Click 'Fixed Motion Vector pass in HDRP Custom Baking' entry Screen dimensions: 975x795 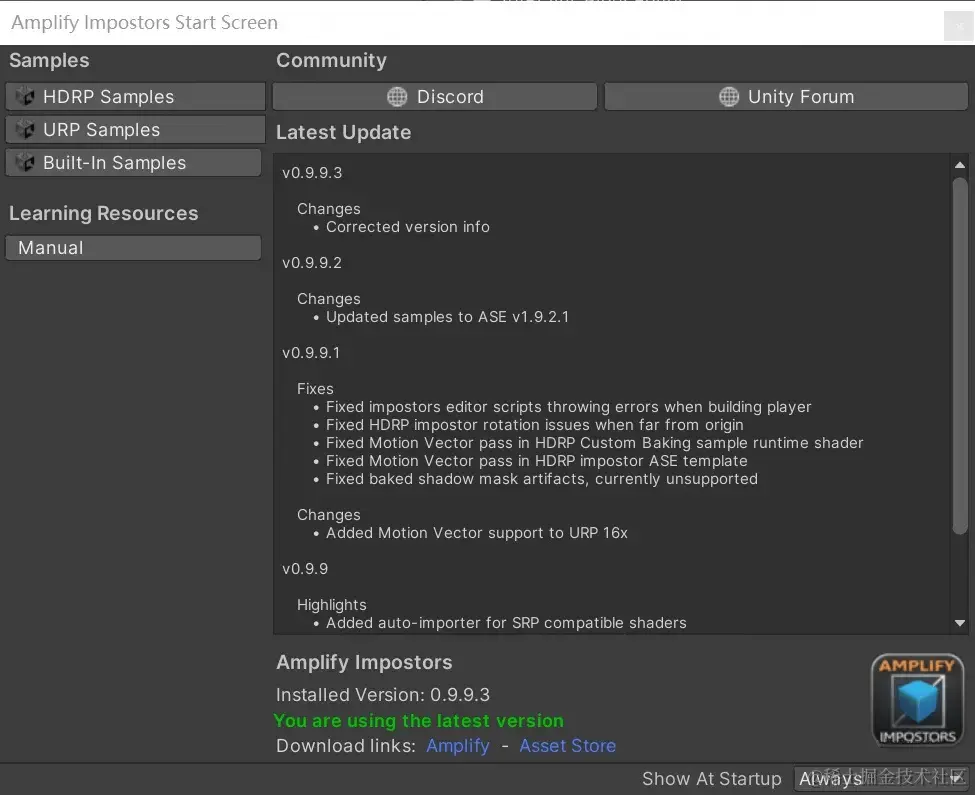coord(594,443)
